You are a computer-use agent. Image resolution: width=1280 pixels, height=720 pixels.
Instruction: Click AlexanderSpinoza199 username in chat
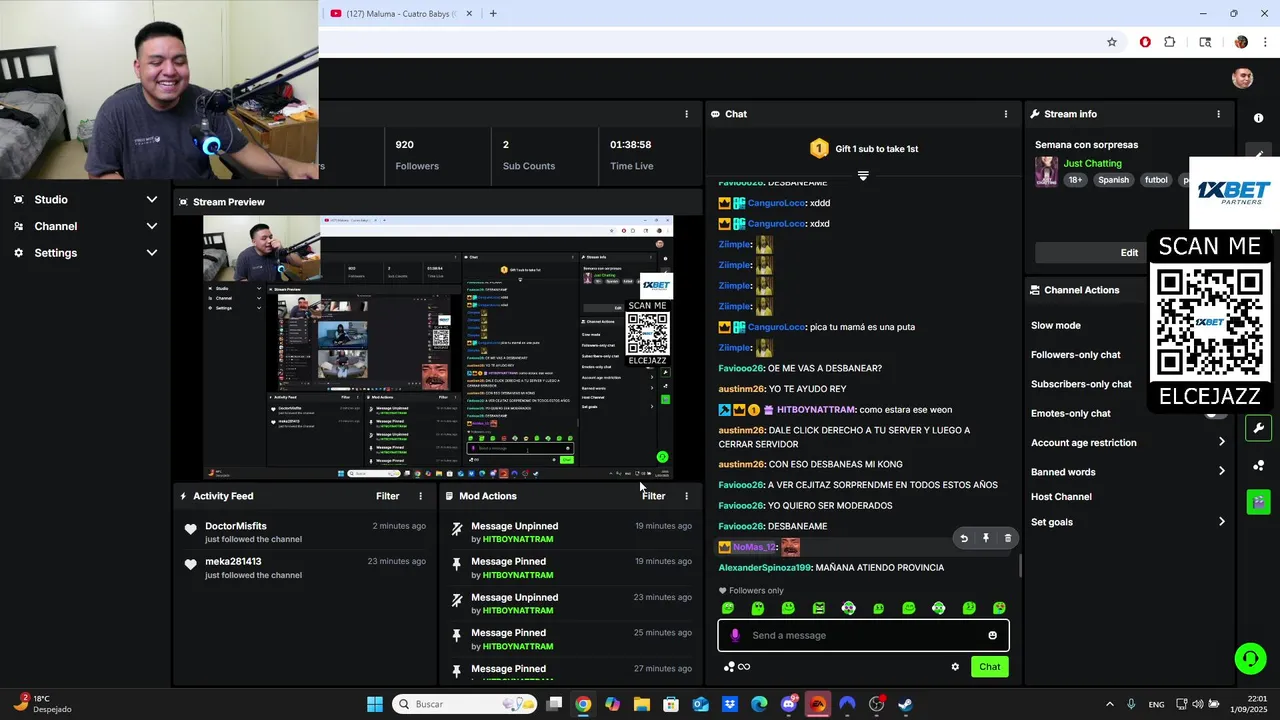[x=765, y=568]
